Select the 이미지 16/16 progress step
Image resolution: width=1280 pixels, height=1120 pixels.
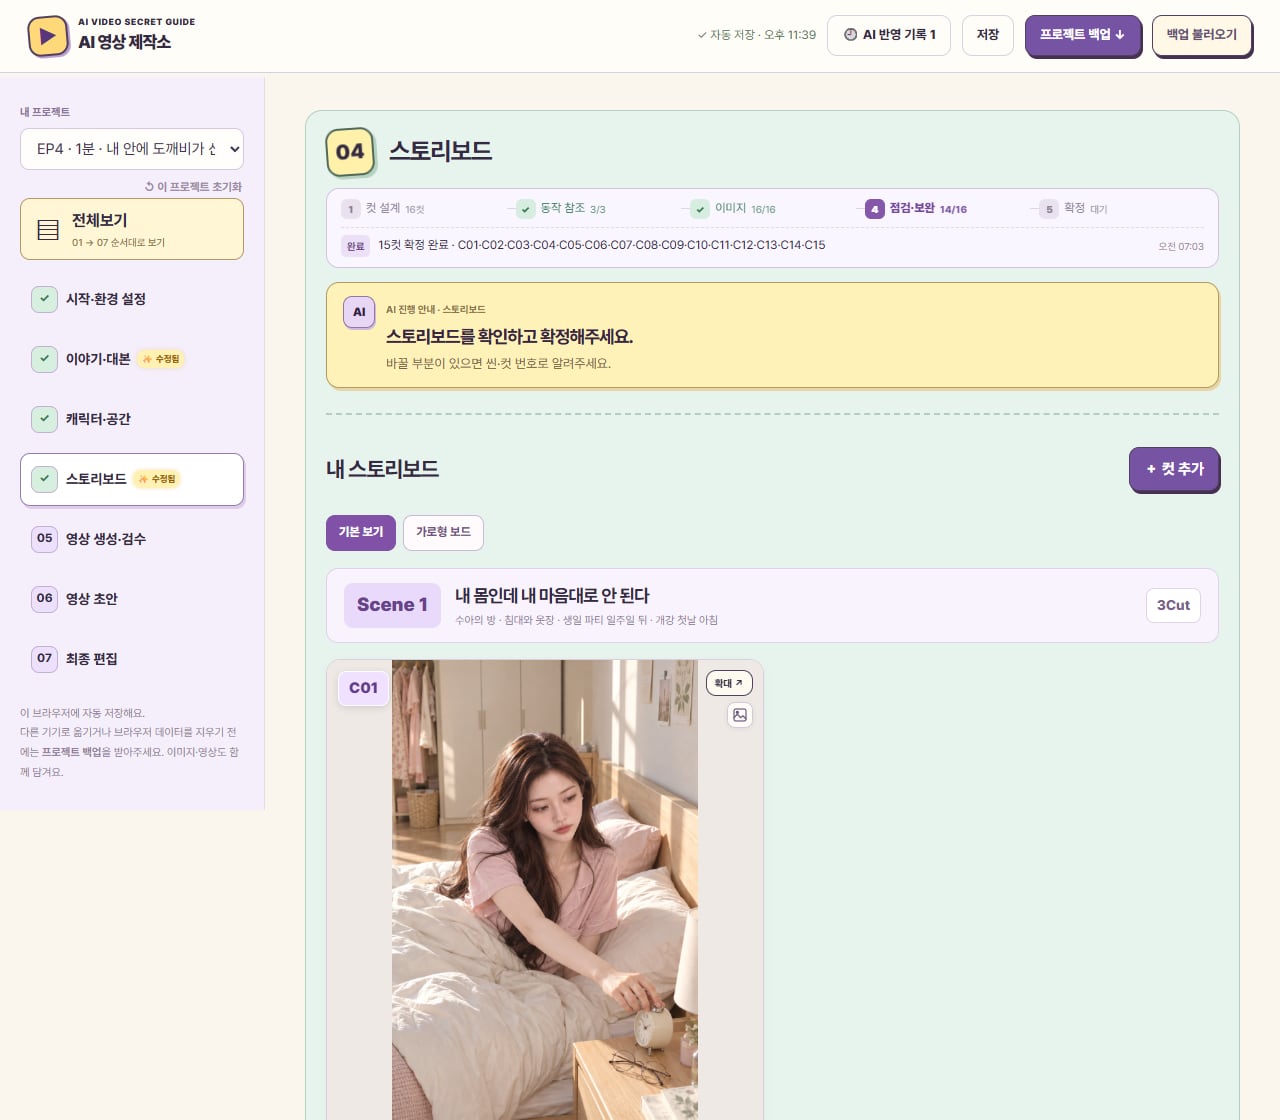coord(733,209)
